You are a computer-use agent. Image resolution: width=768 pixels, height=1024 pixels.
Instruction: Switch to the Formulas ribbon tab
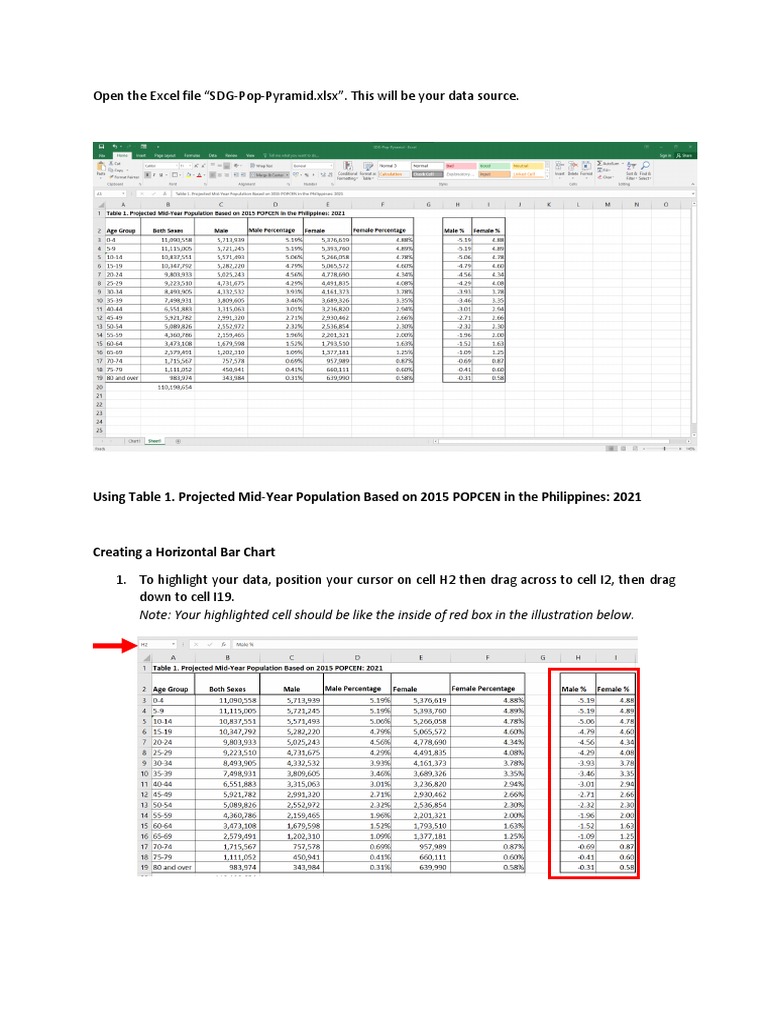click(x=192, y=155)
